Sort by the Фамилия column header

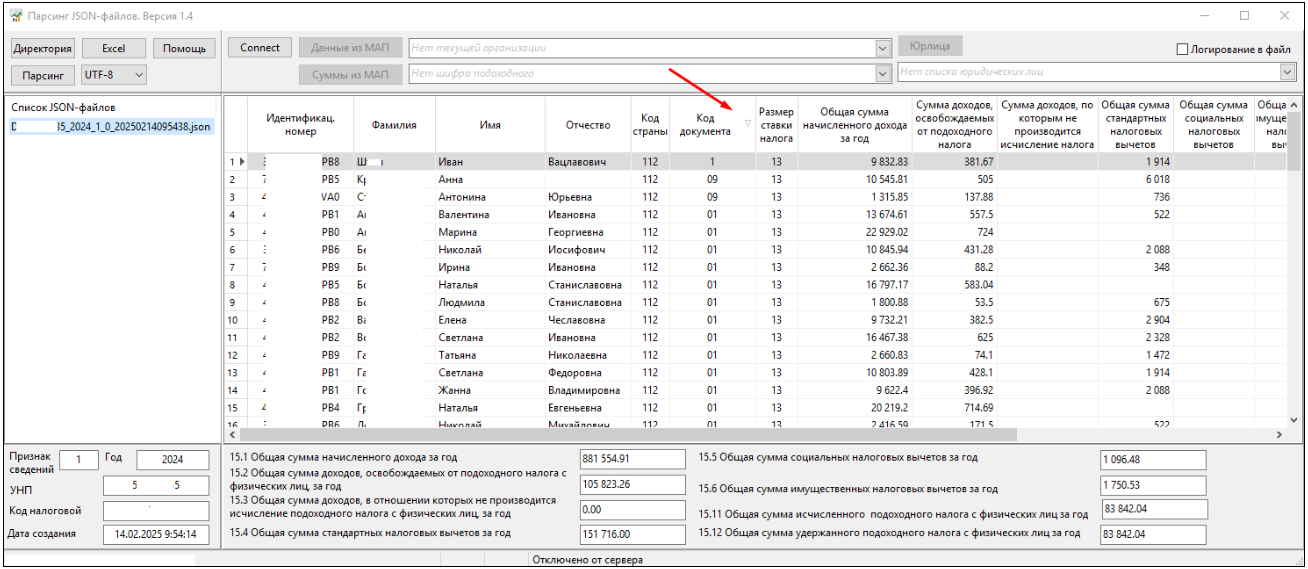click(x=394, y=125)
